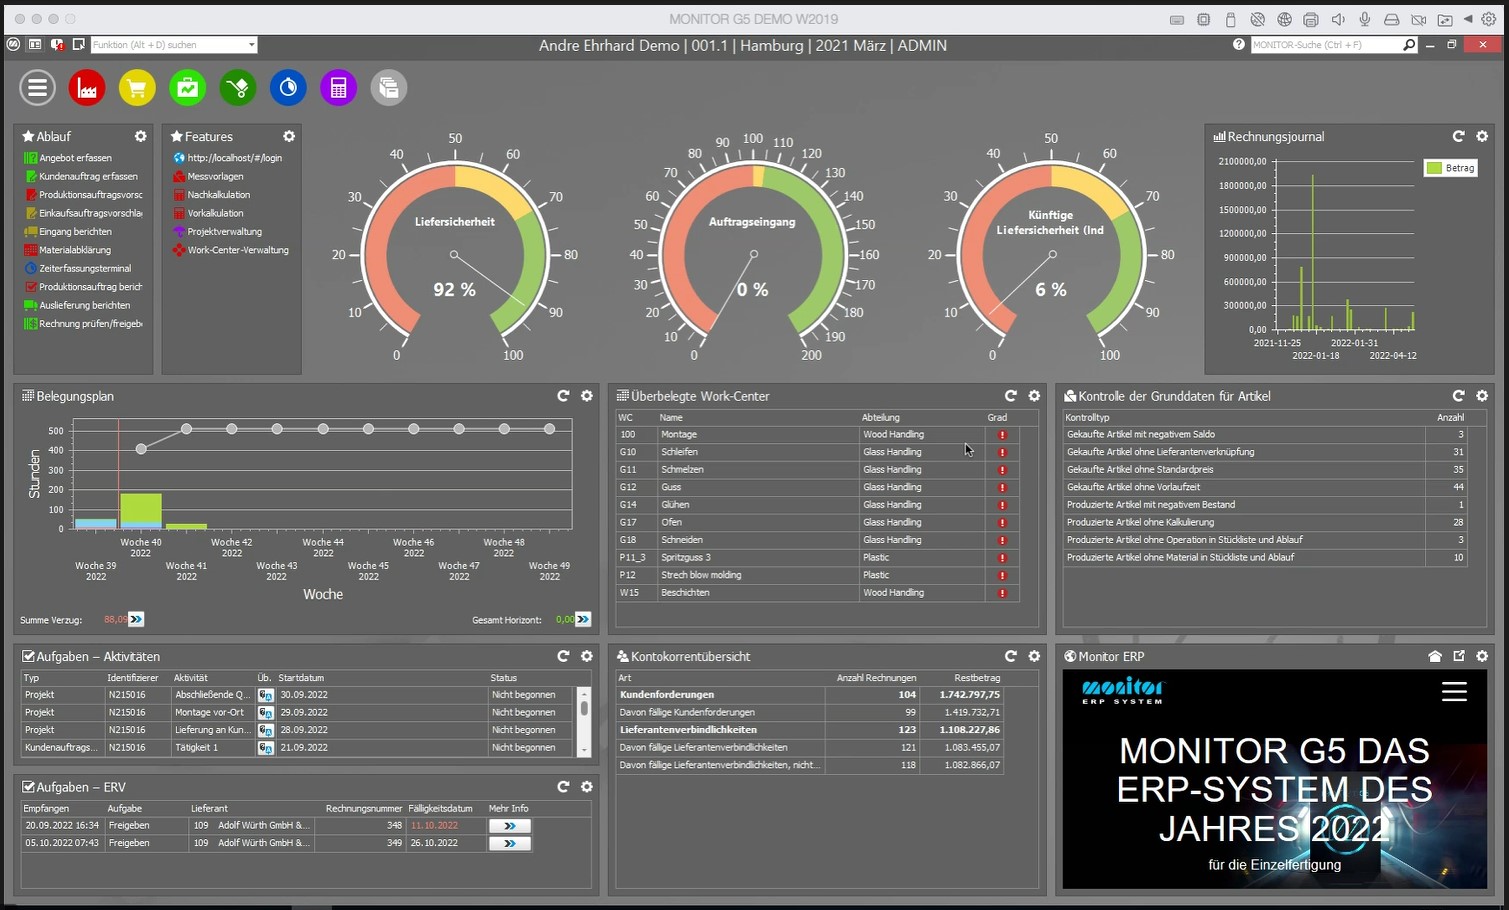Open the blue stopwatch time recording module

click(288, 88)
